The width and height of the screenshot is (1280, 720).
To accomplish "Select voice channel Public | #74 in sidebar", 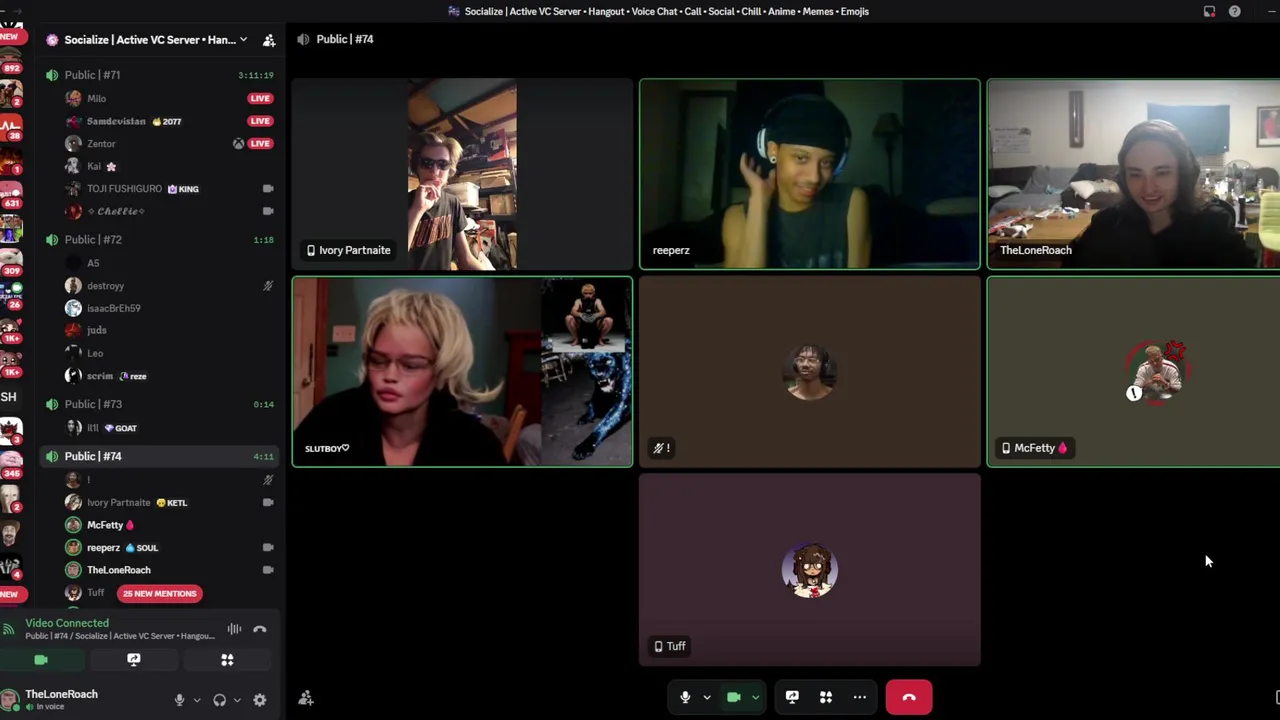I will 160,456.
